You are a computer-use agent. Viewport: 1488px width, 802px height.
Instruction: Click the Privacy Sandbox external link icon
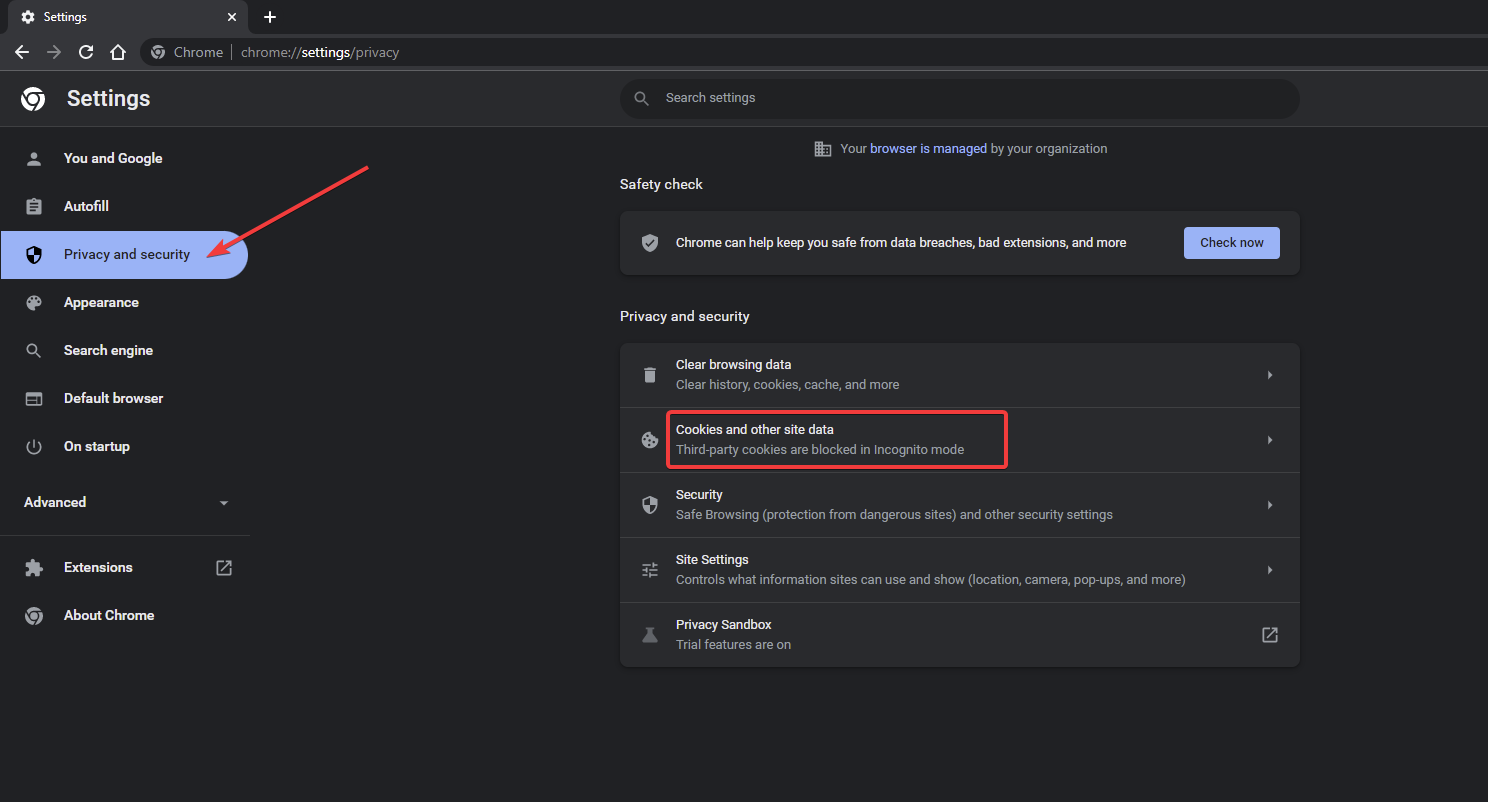click(1270, 635)
